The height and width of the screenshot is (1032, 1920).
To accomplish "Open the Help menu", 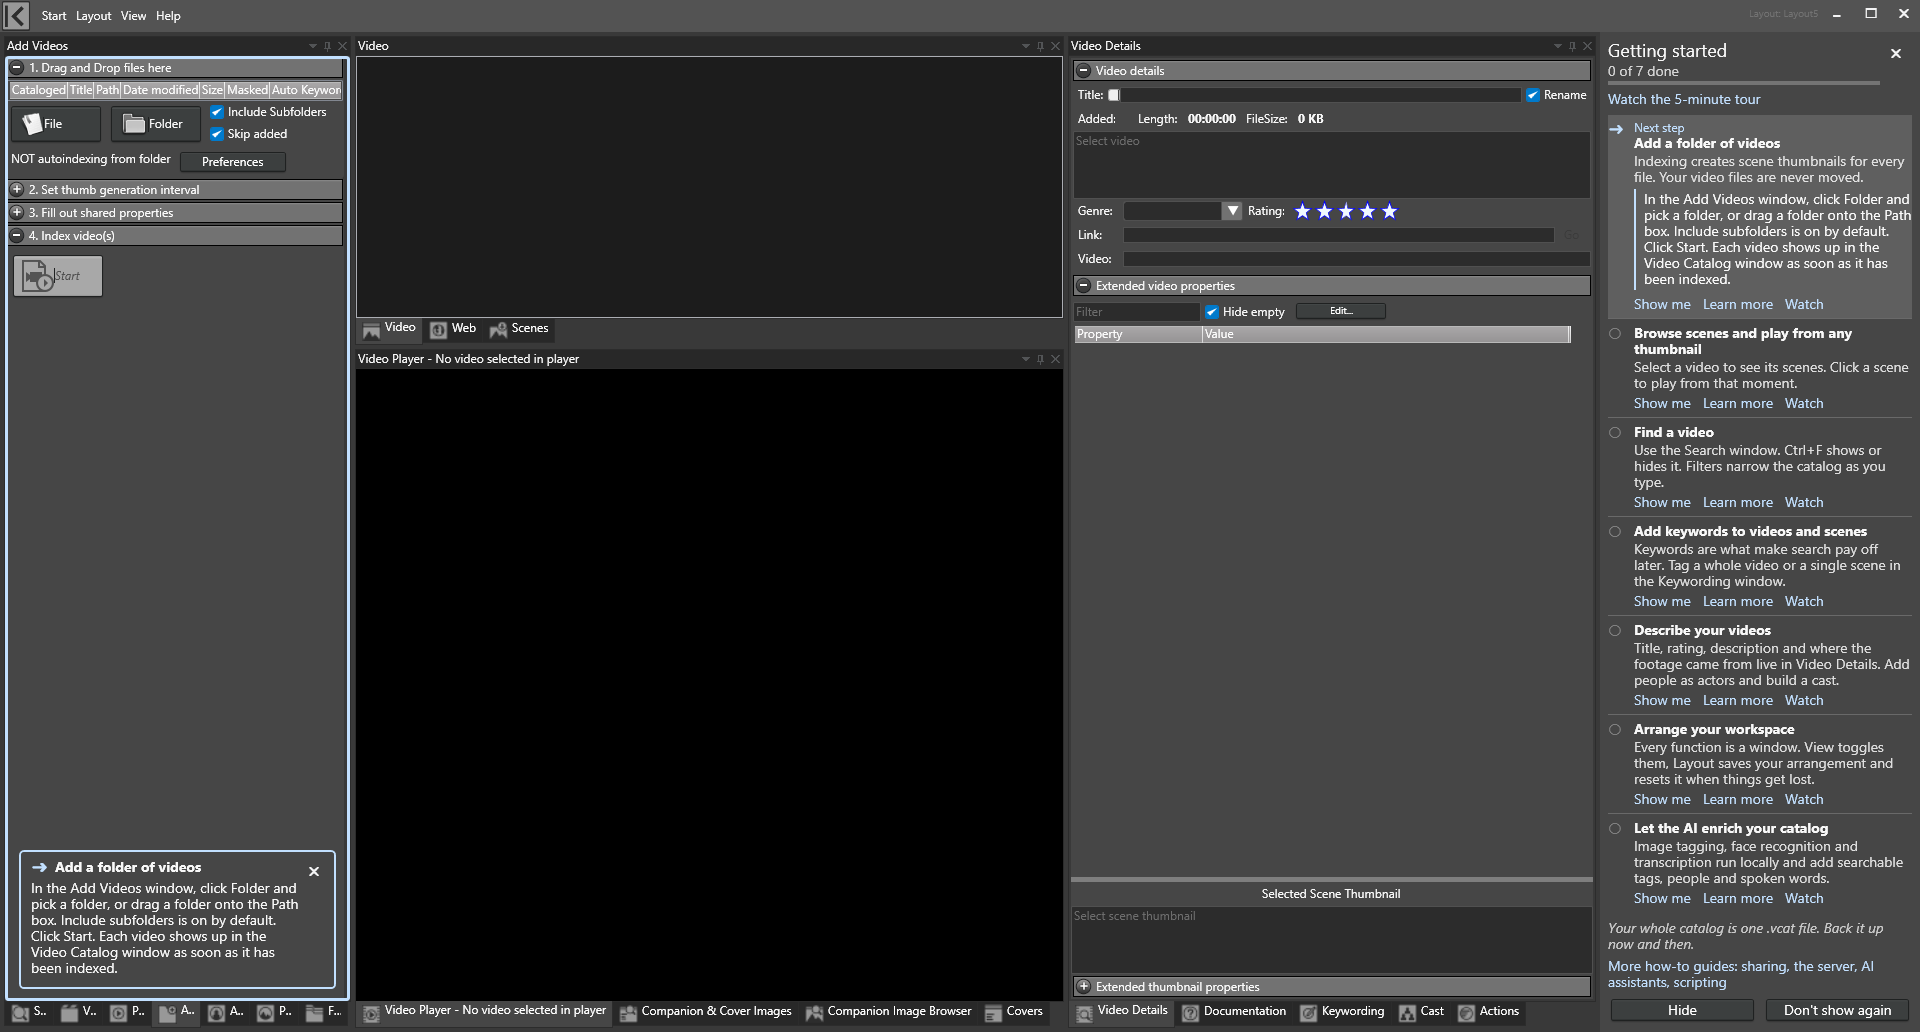I will pos(168,16).
